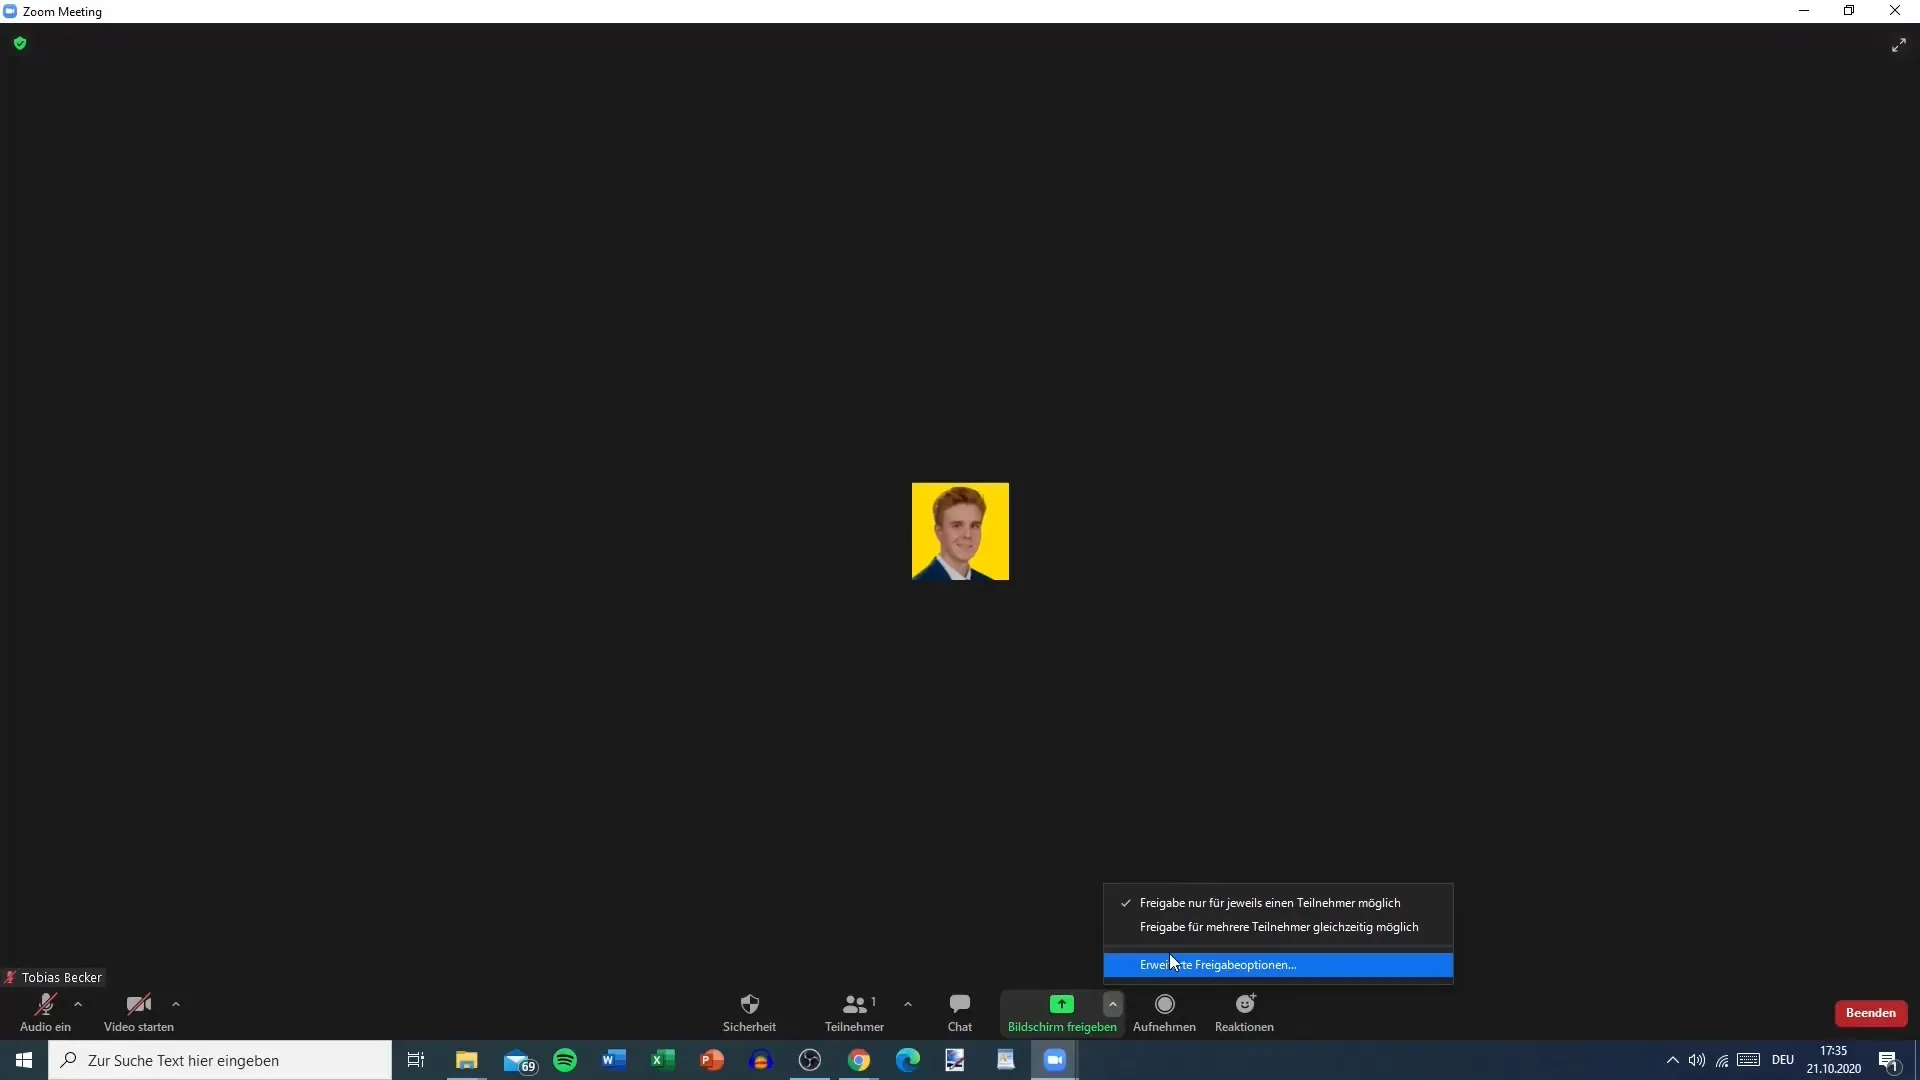This screenshot has width=1920, height=1080.
Task: Open the Windows notification center
Action: (1889, 1060)
